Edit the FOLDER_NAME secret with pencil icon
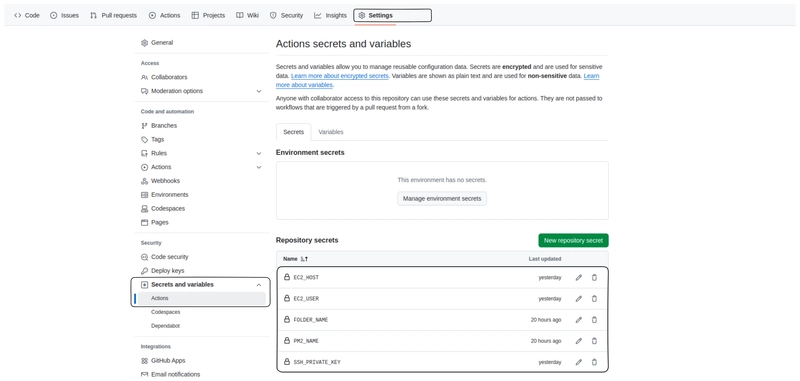This screenshot has width=800, height=381. tap(579, 320)
